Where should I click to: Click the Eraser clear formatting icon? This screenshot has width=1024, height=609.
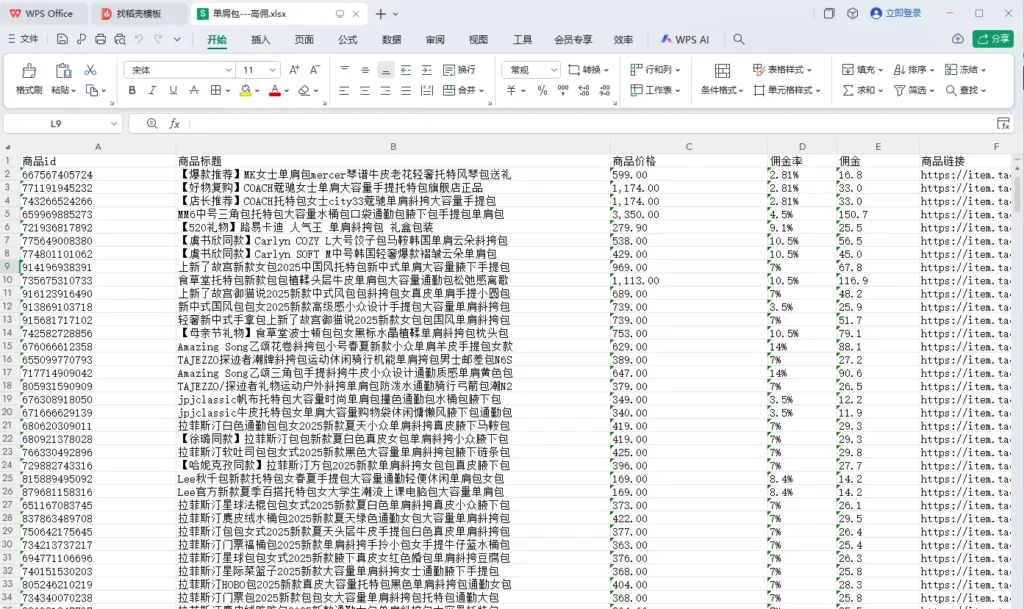tap(304, 91)
